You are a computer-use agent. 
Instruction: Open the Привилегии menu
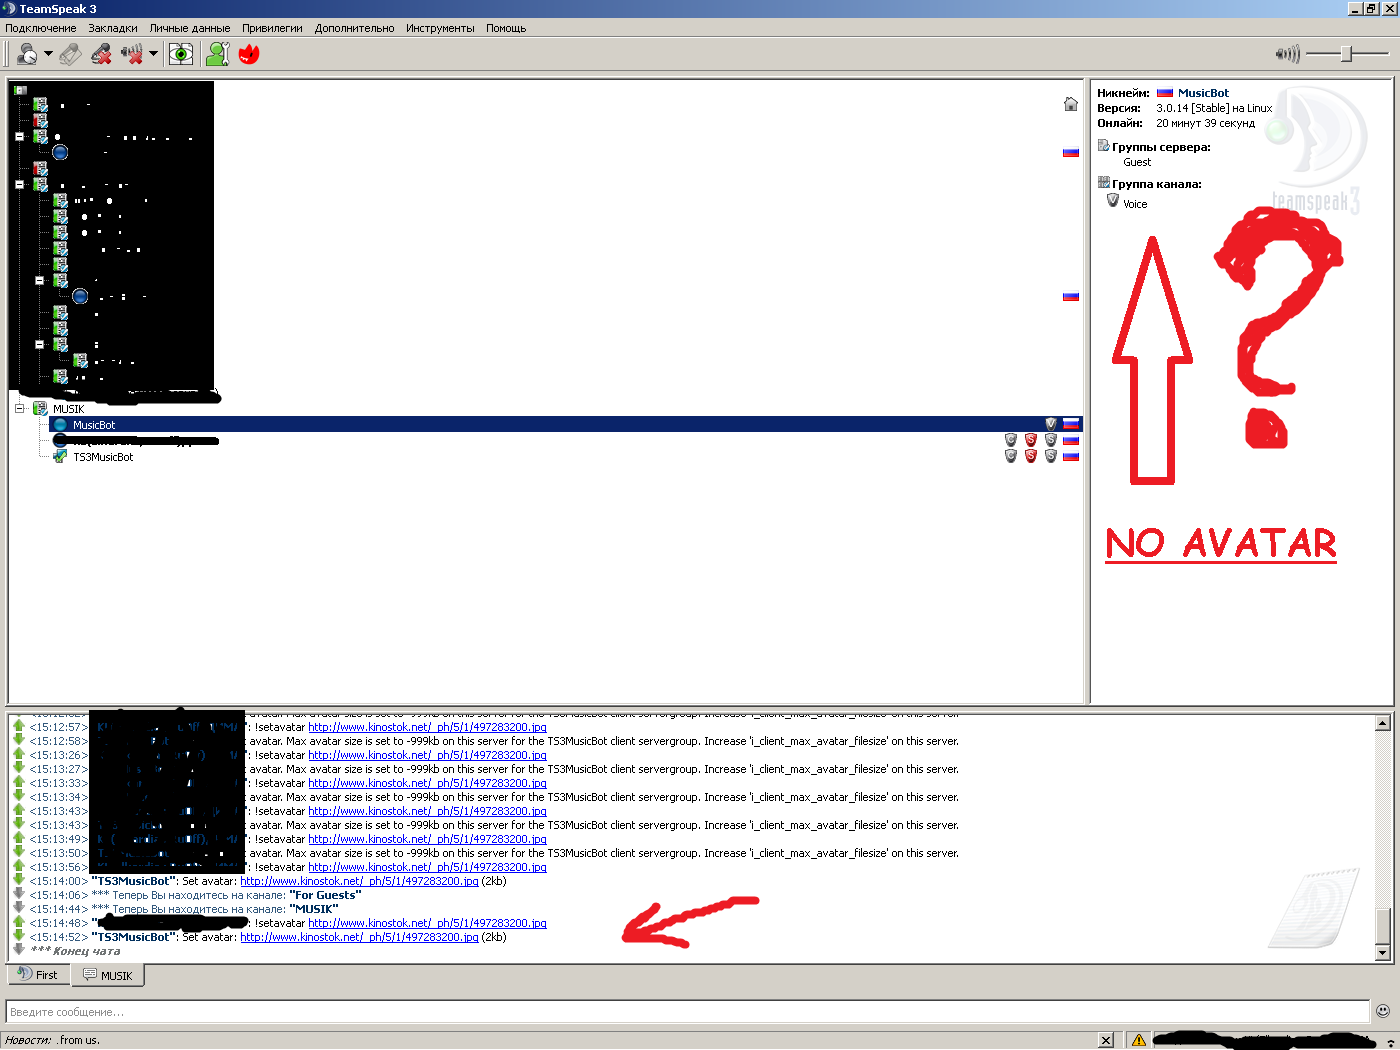coord(272,28)
